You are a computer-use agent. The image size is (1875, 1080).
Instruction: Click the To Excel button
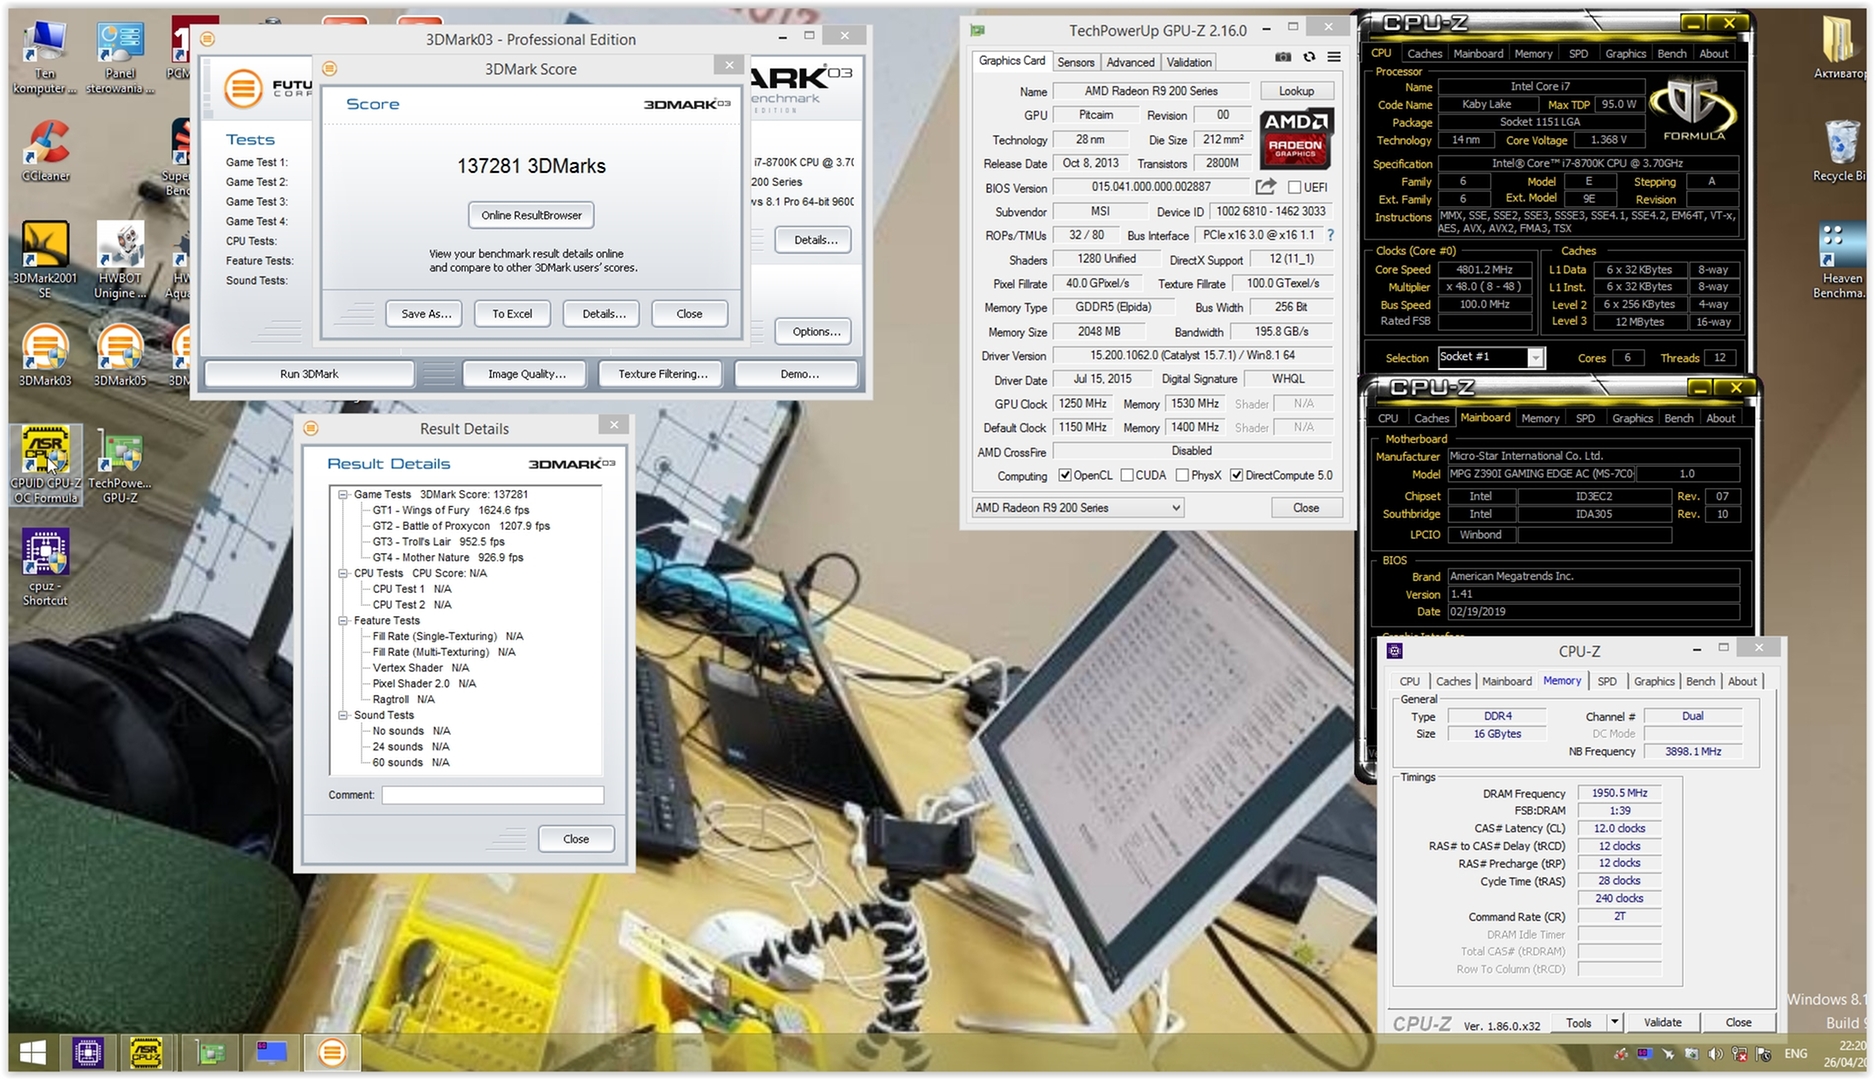(x=512, y=314)
